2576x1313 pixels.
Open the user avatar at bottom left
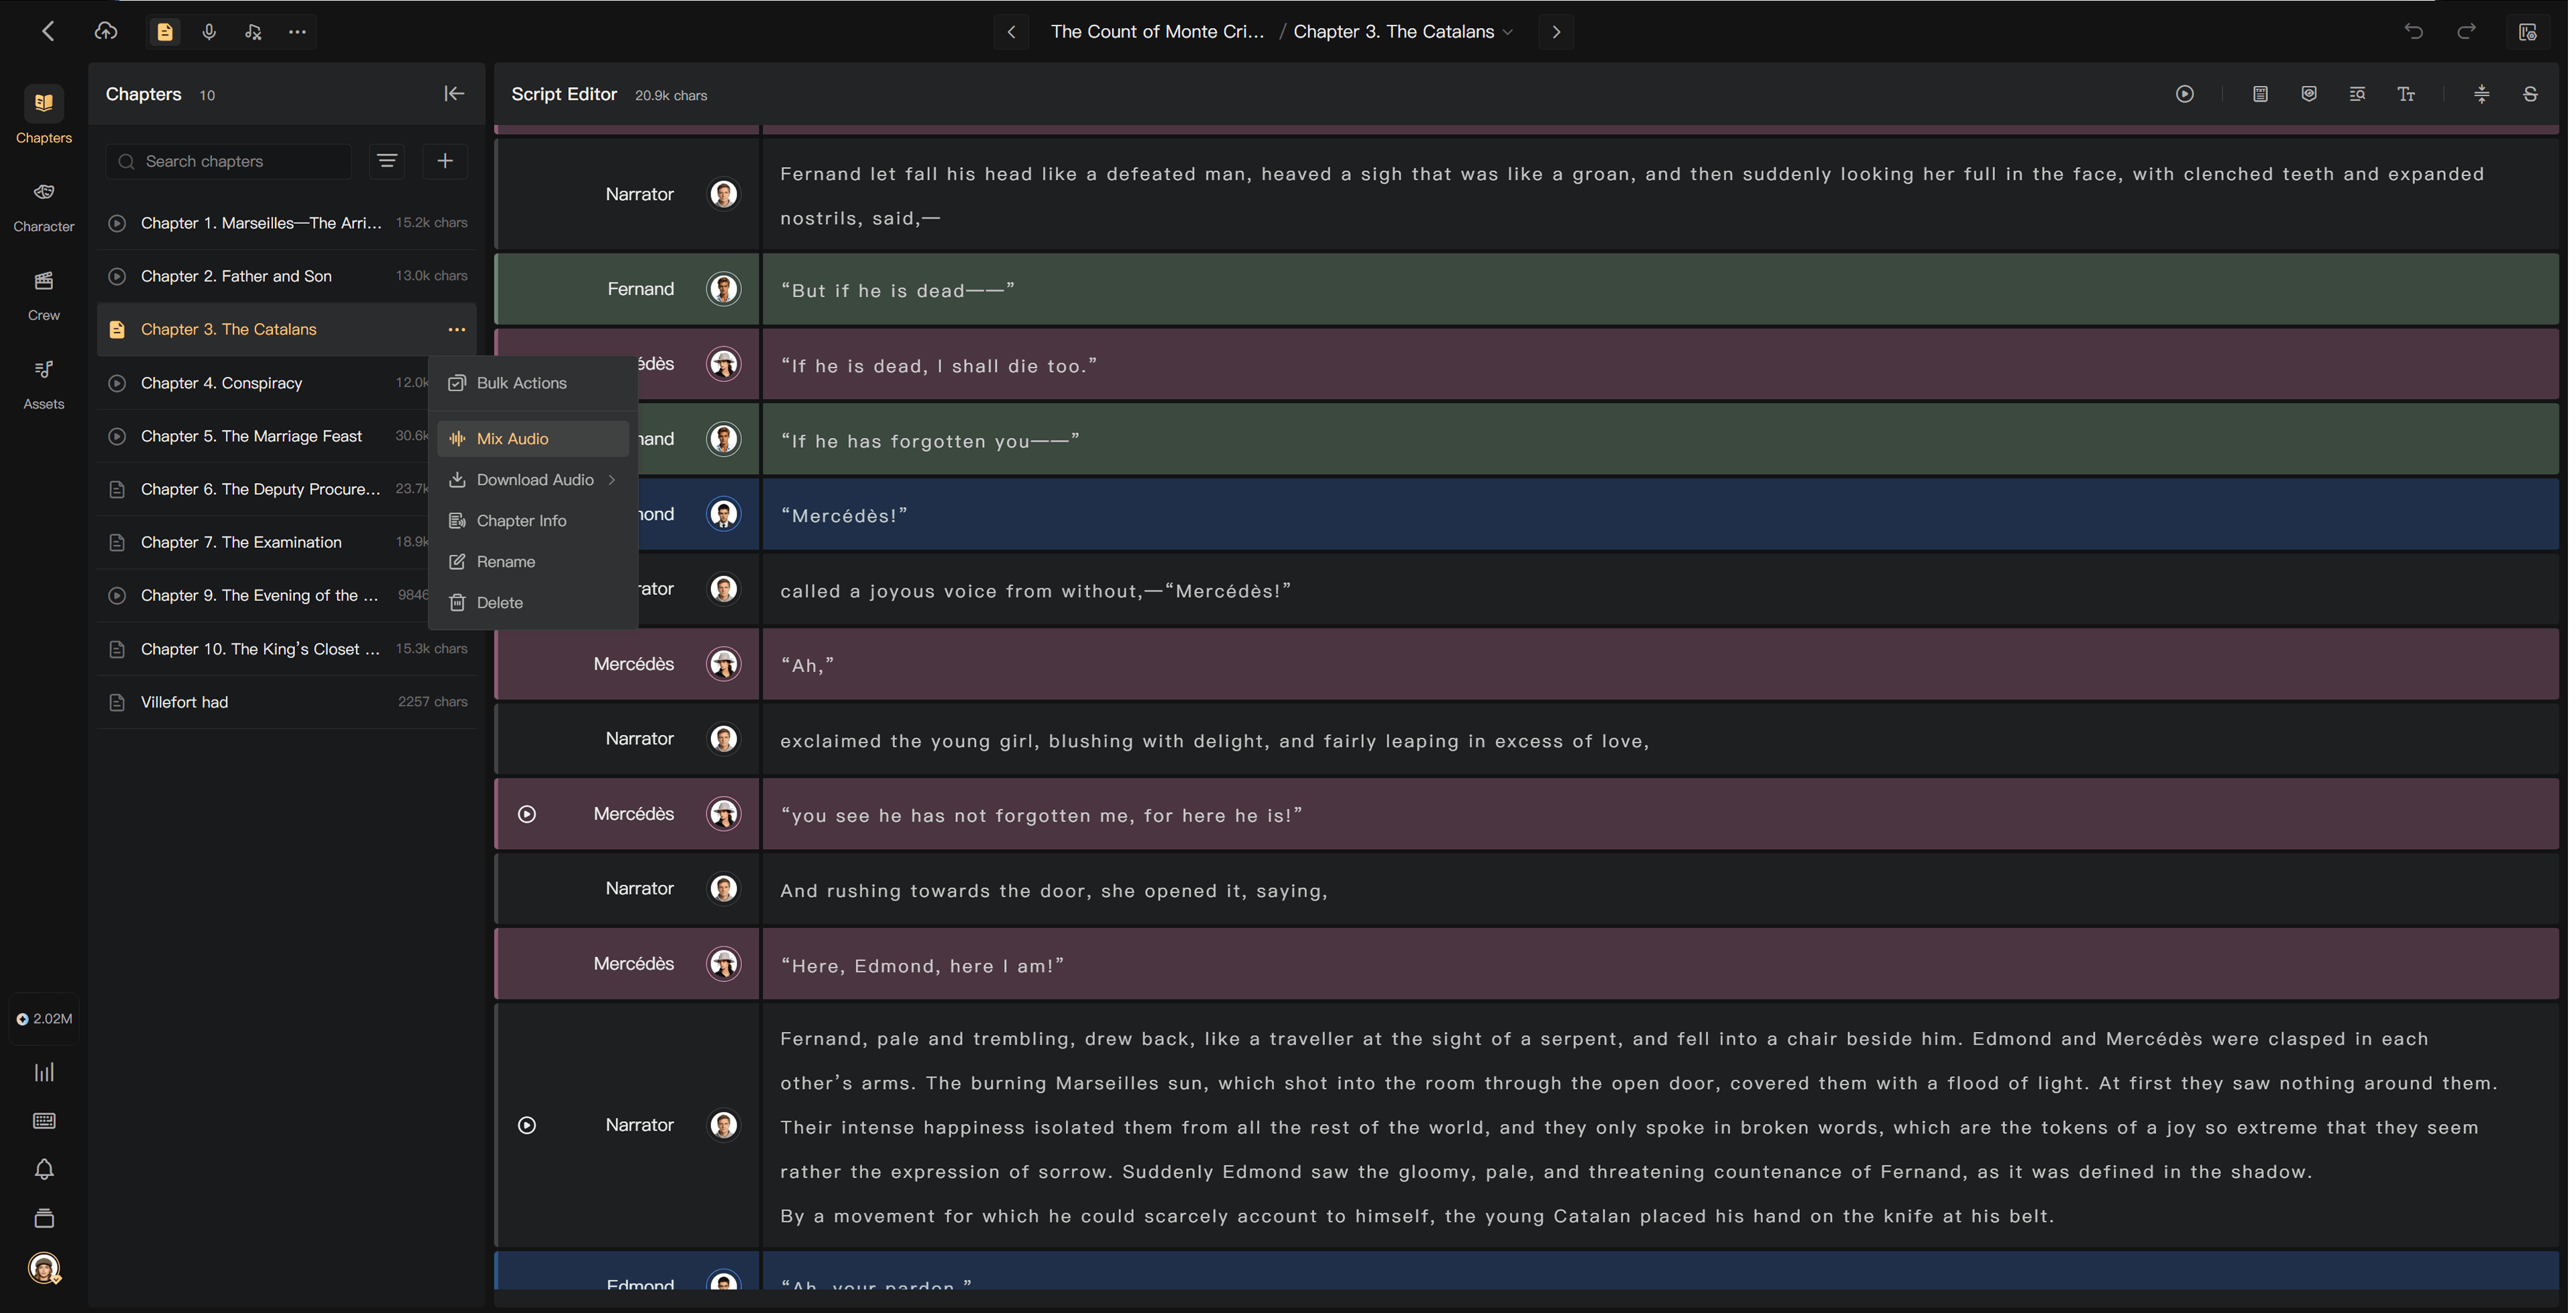click(x=44, y=1268)
